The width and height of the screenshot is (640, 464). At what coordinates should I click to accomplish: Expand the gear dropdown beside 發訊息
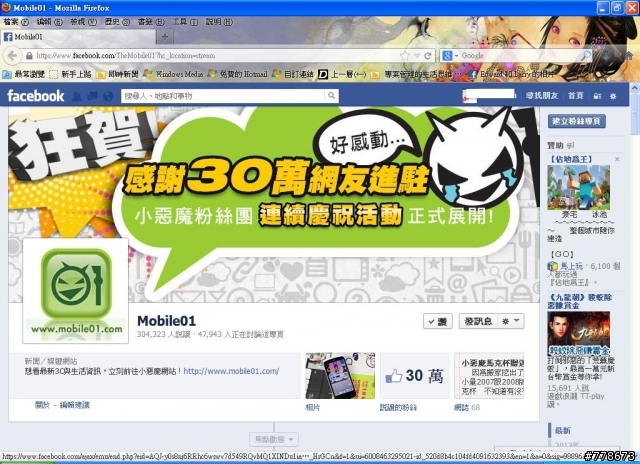[511, 322]
